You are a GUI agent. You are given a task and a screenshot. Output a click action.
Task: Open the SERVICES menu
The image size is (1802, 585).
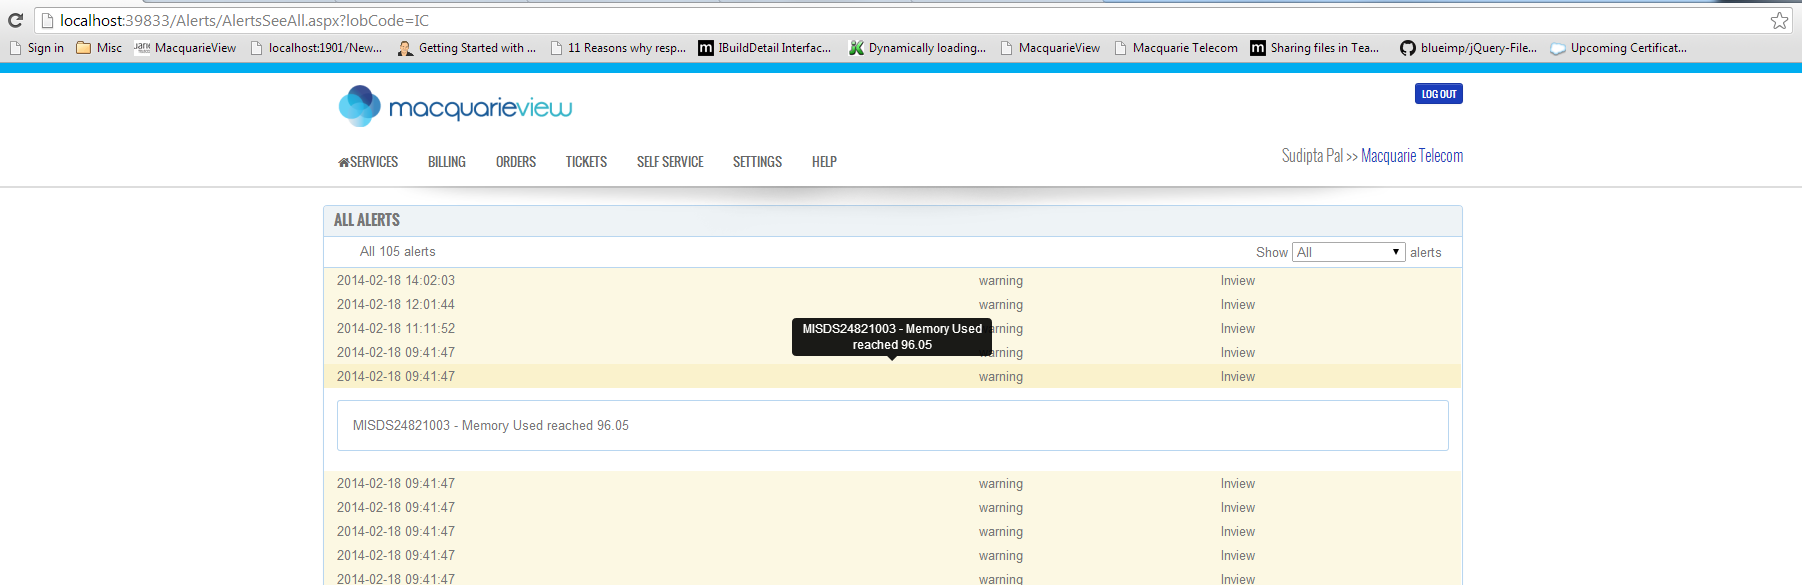click(x=368, y=162)
